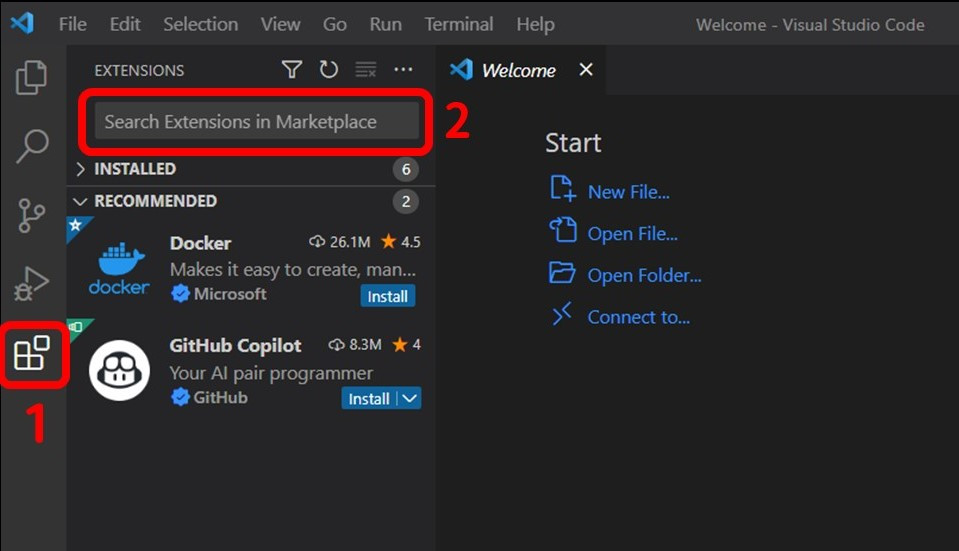Open dropdown arrow beside Copilot Install
The height and width of the screenshot is (551, 959).
point(410,399)
